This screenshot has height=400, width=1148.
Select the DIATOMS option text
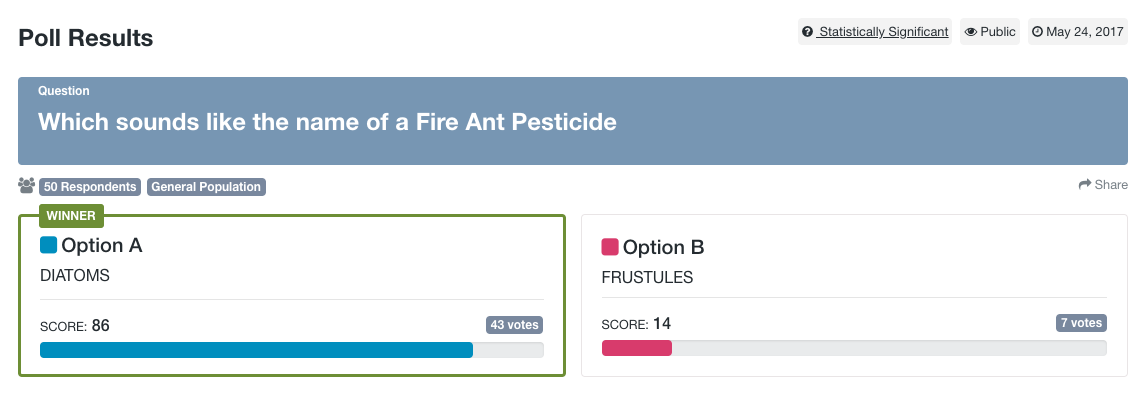pos(74,275)
